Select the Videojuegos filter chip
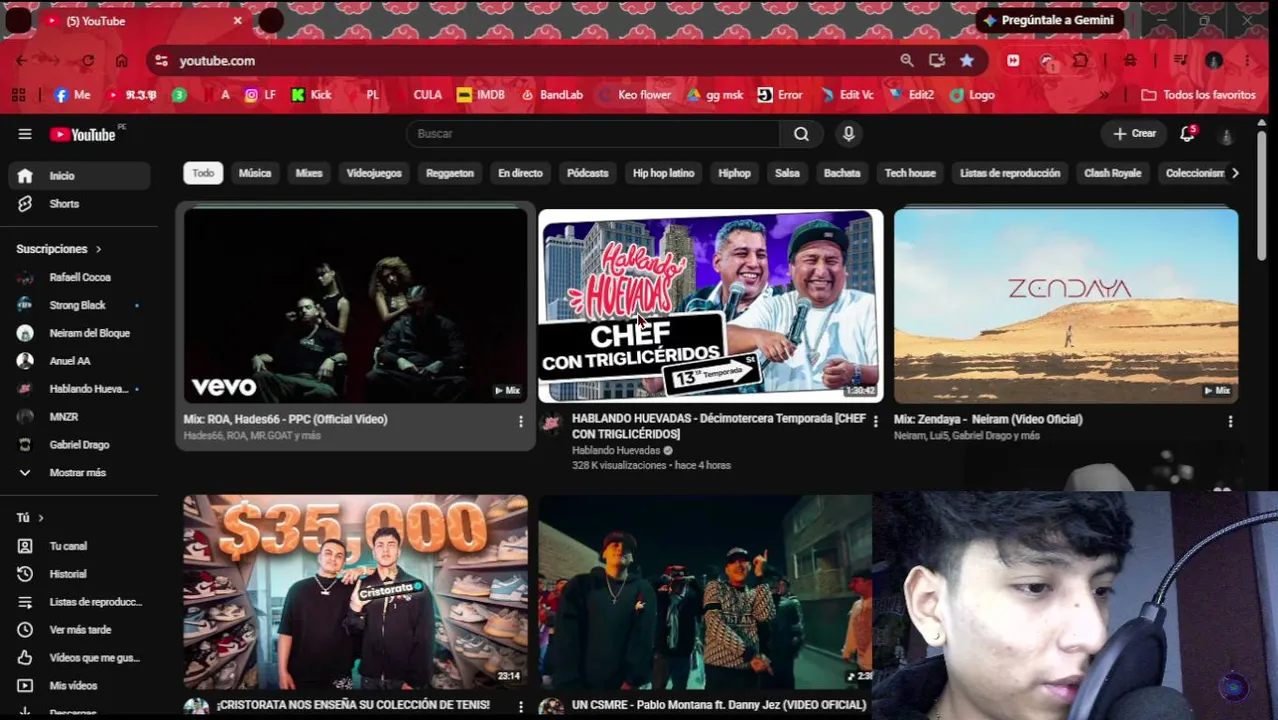1278x720 pixels. (374, 173)
